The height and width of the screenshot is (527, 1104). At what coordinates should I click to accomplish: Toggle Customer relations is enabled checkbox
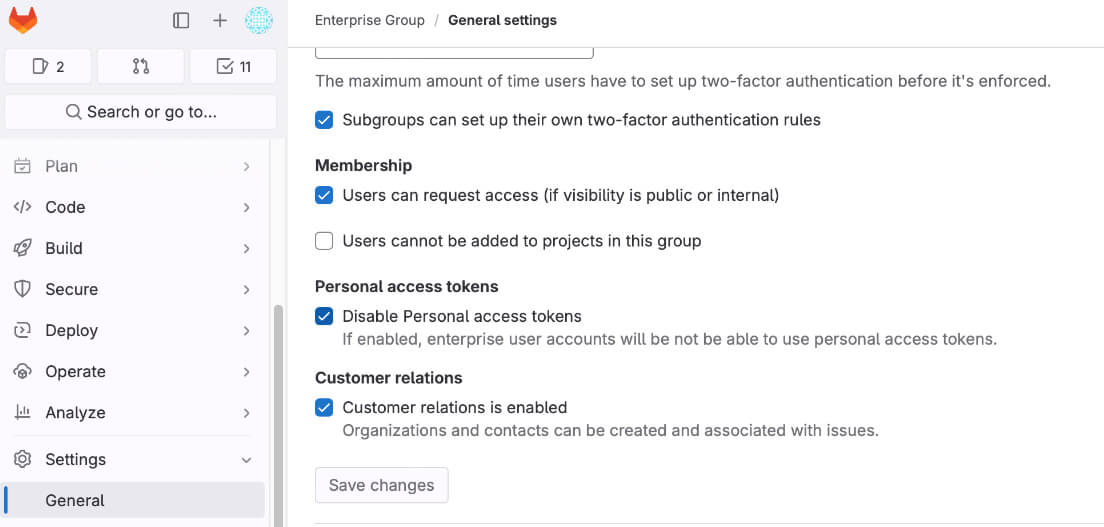click(324, 407)
